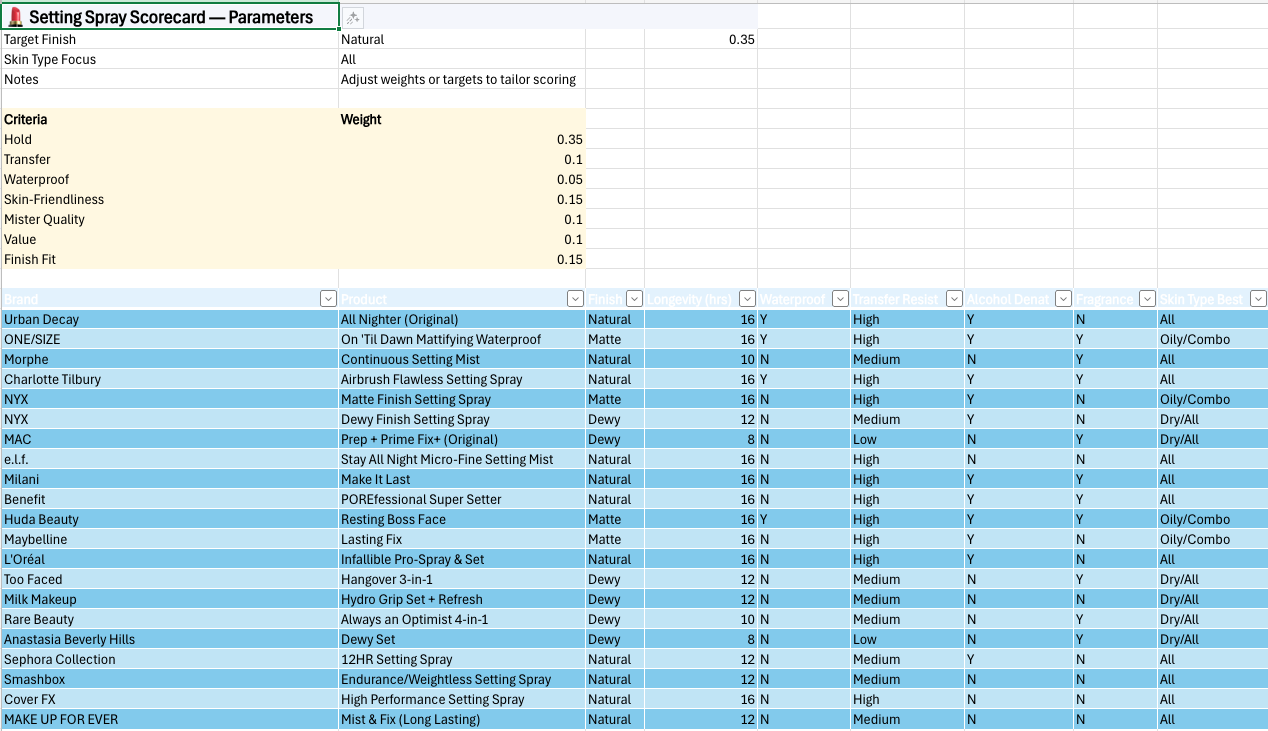This screenshot has width=1268, height=731.
Task: Select the Prep + Prime Fix+ (Original) cell
Action: point(462,439)
